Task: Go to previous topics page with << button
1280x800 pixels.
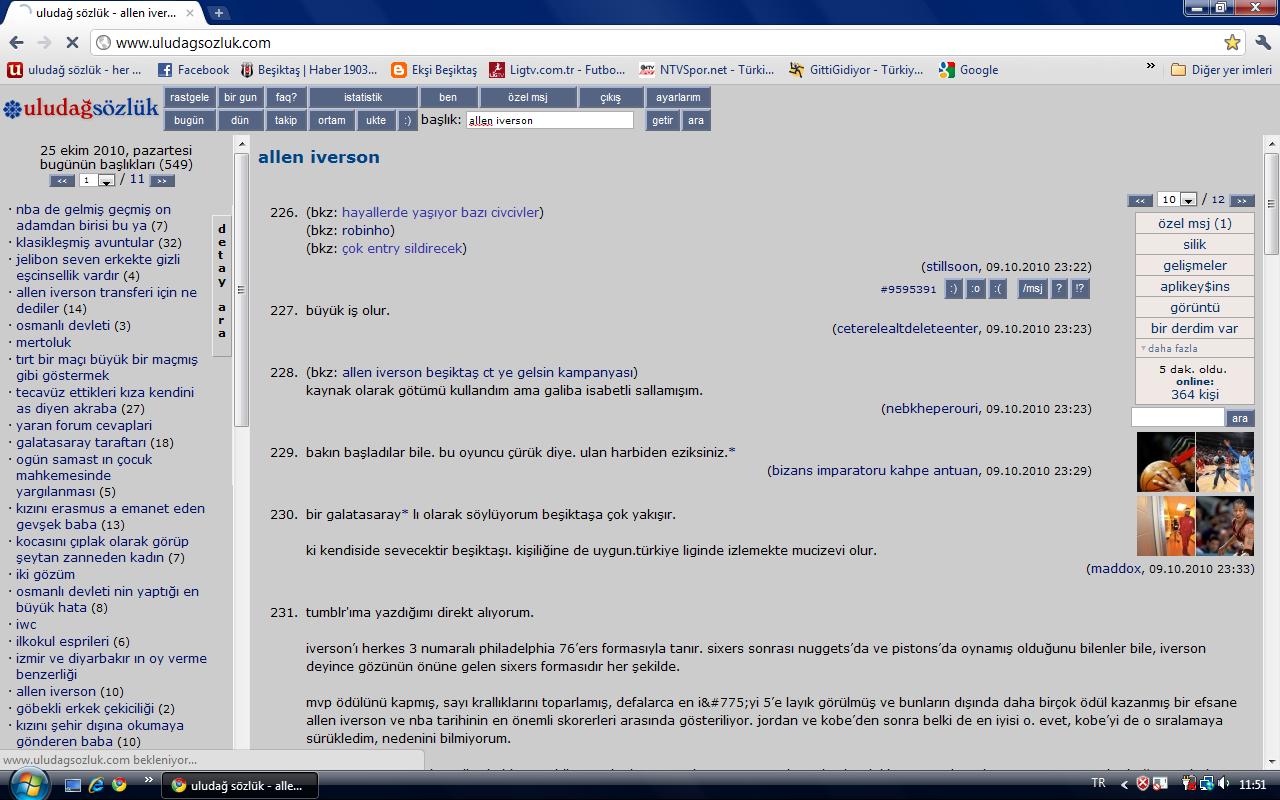Action: click(x=62, y=181)
